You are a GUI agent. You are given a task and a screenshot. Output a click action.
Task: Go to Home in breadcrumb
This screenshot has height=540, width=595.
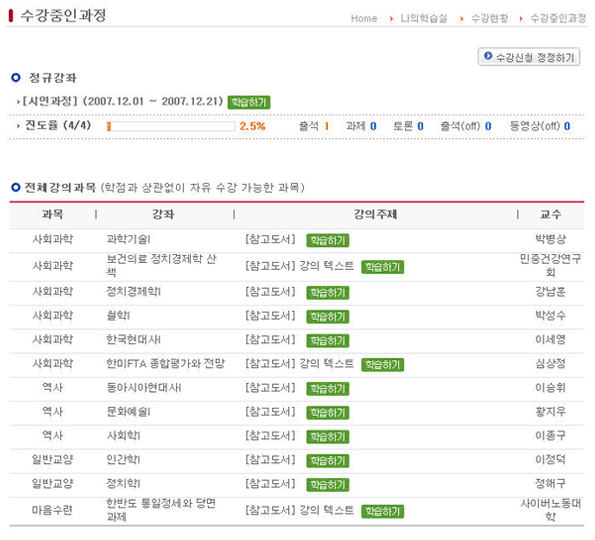click(364, 18)
